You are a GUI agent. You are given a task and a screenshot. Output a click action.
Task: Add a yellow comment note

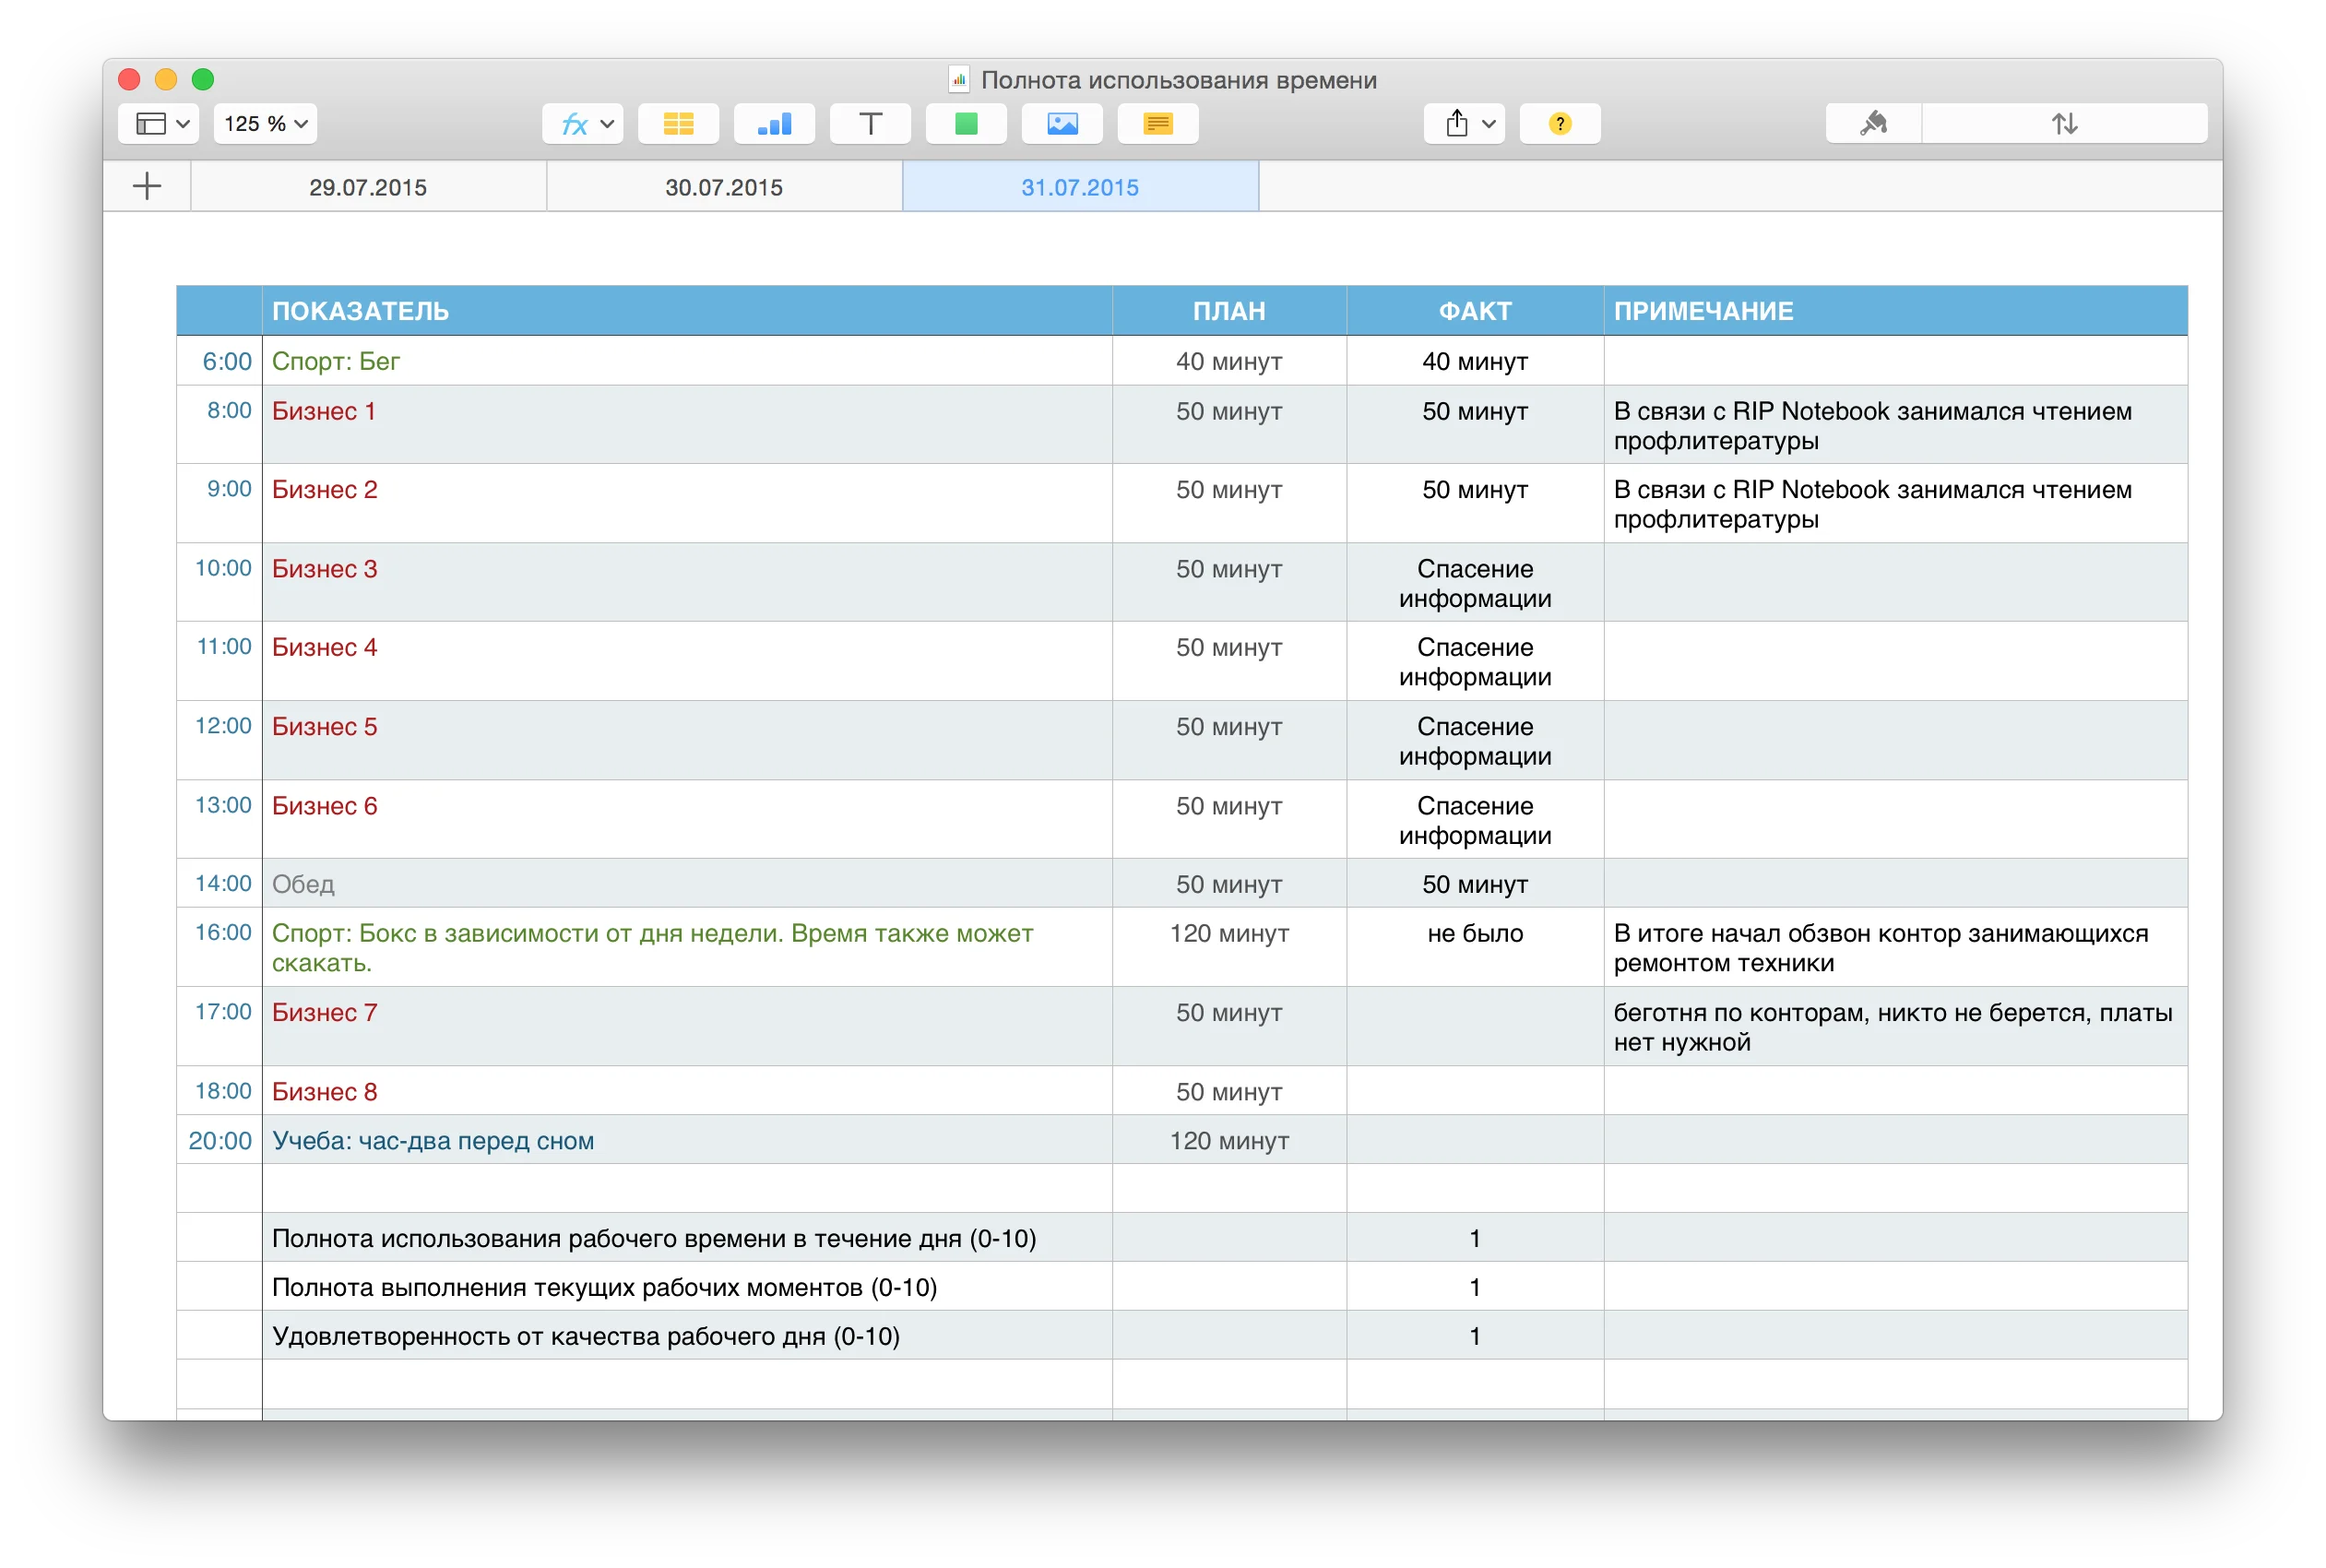[x=1158, y=124]
